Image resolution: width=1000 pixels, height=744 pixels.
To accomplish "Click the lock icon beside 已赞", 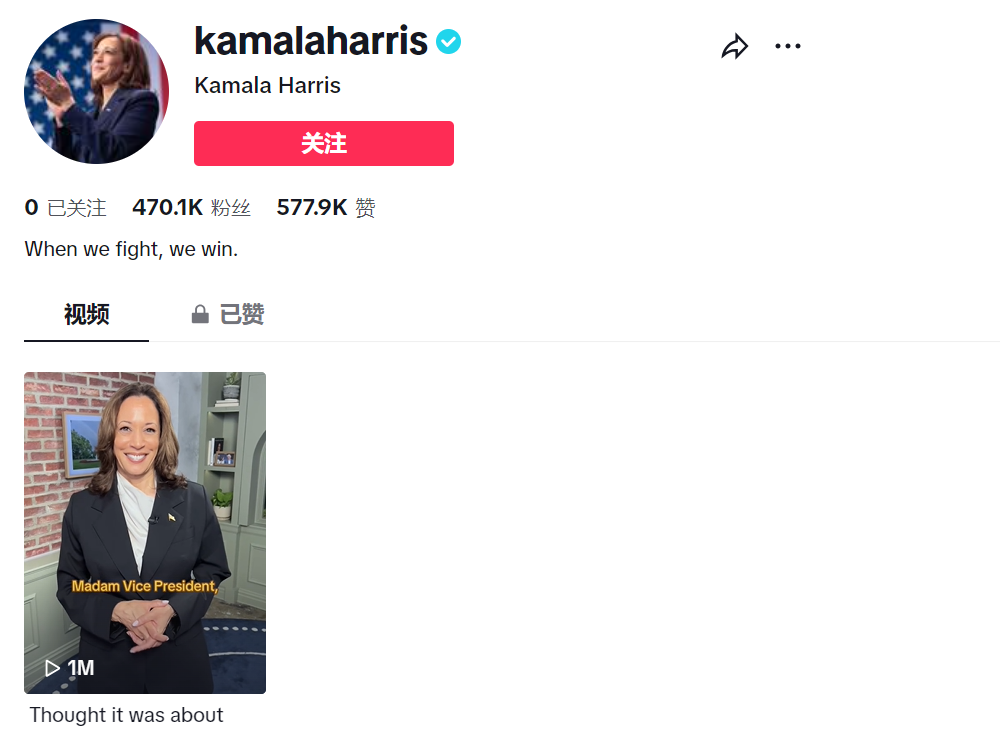I will (200, 315).
